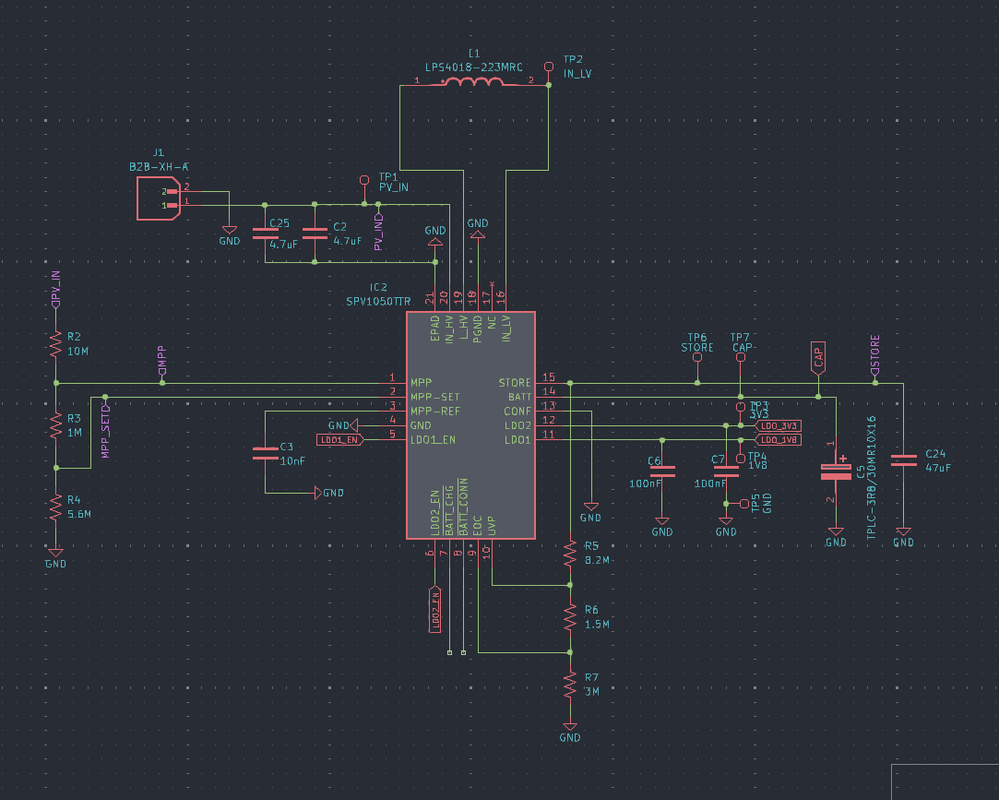
Task: Select the GND symbol under C24
Action: (903, 537)
